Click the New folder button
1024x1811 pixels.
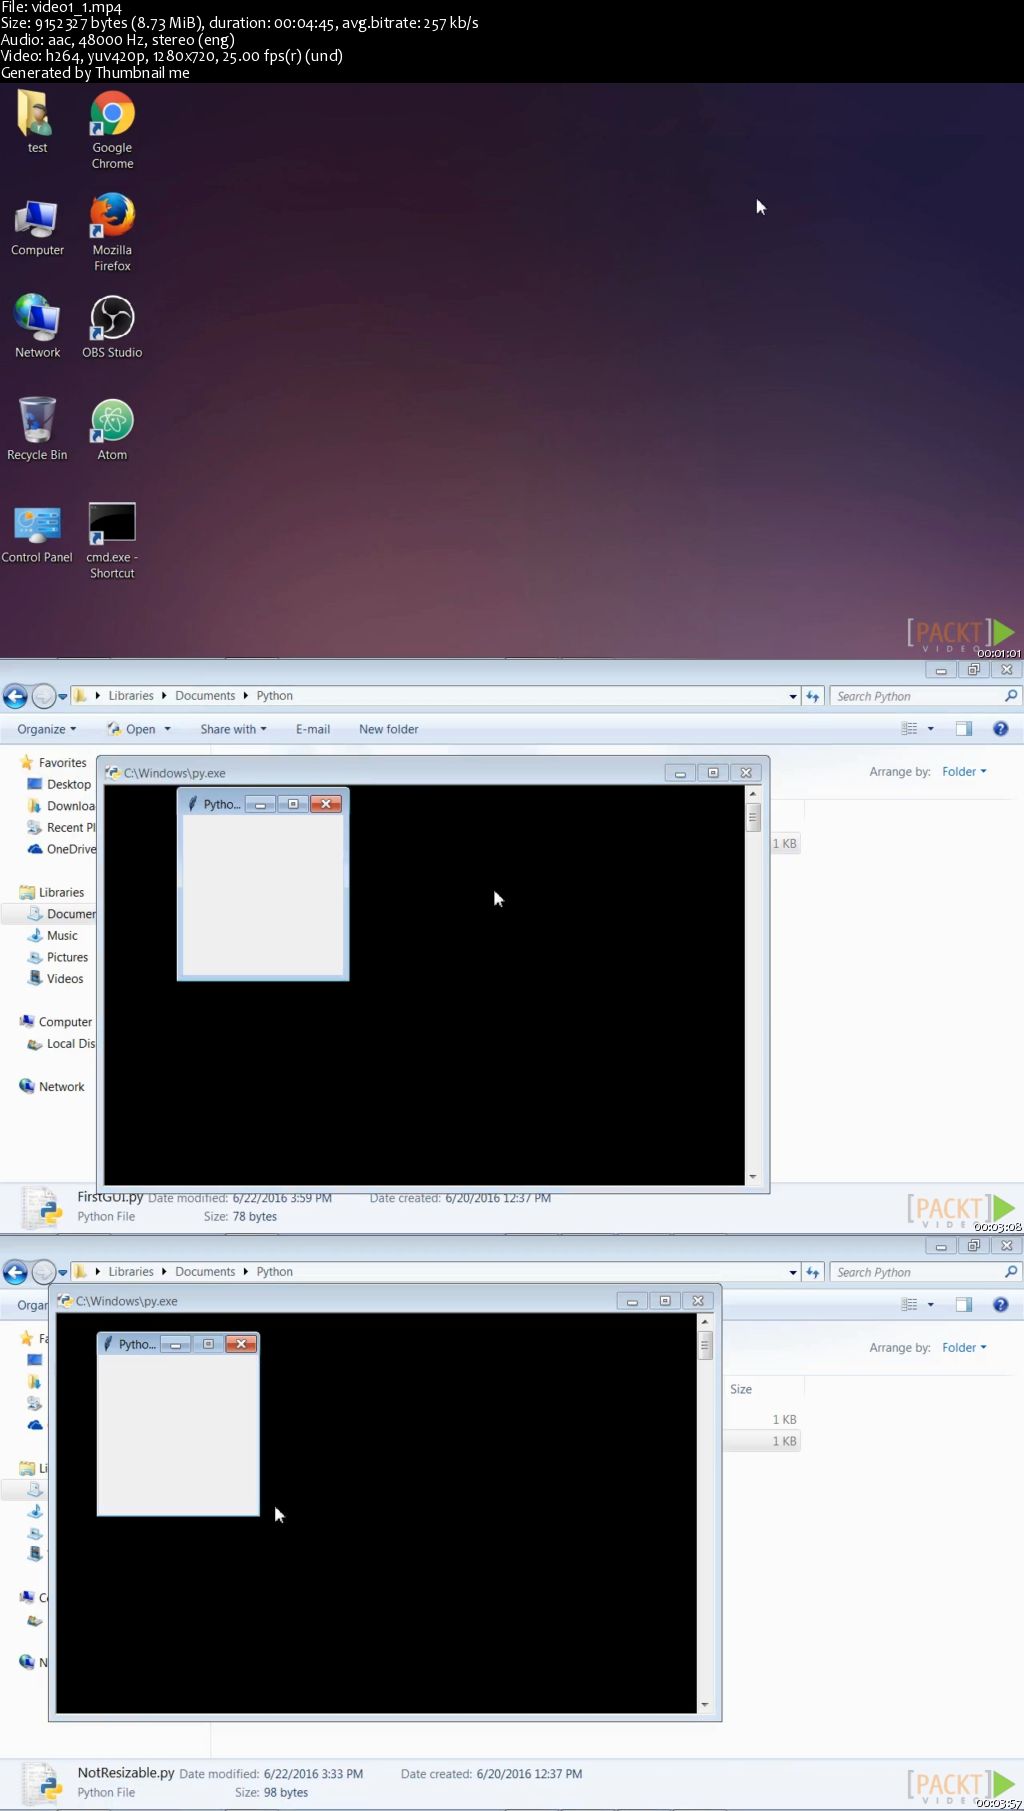click(389, 729)
